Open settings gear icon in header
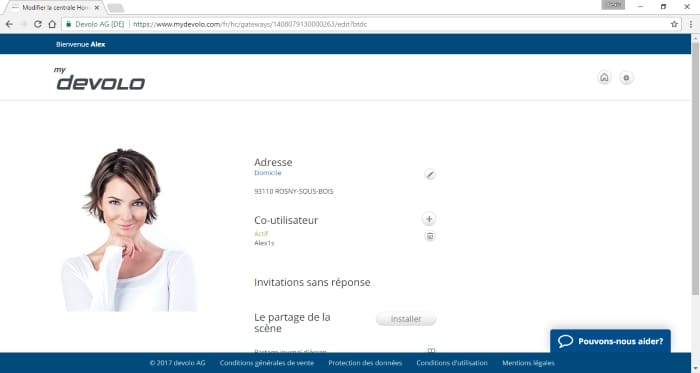Screen dimensions: 700x373 (x=626, y=78)
